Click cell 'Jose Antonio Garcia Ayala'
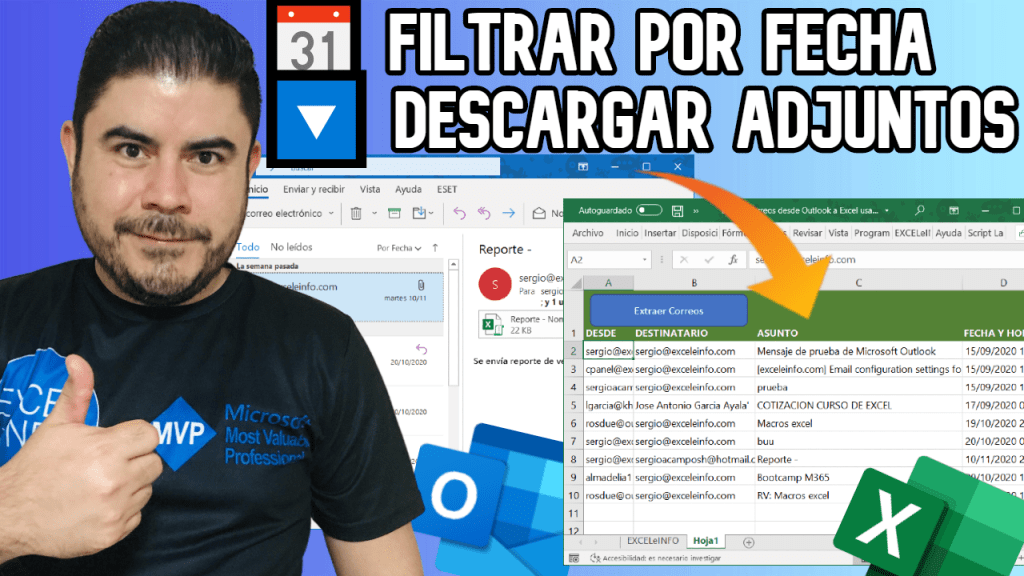 (694, 406)
